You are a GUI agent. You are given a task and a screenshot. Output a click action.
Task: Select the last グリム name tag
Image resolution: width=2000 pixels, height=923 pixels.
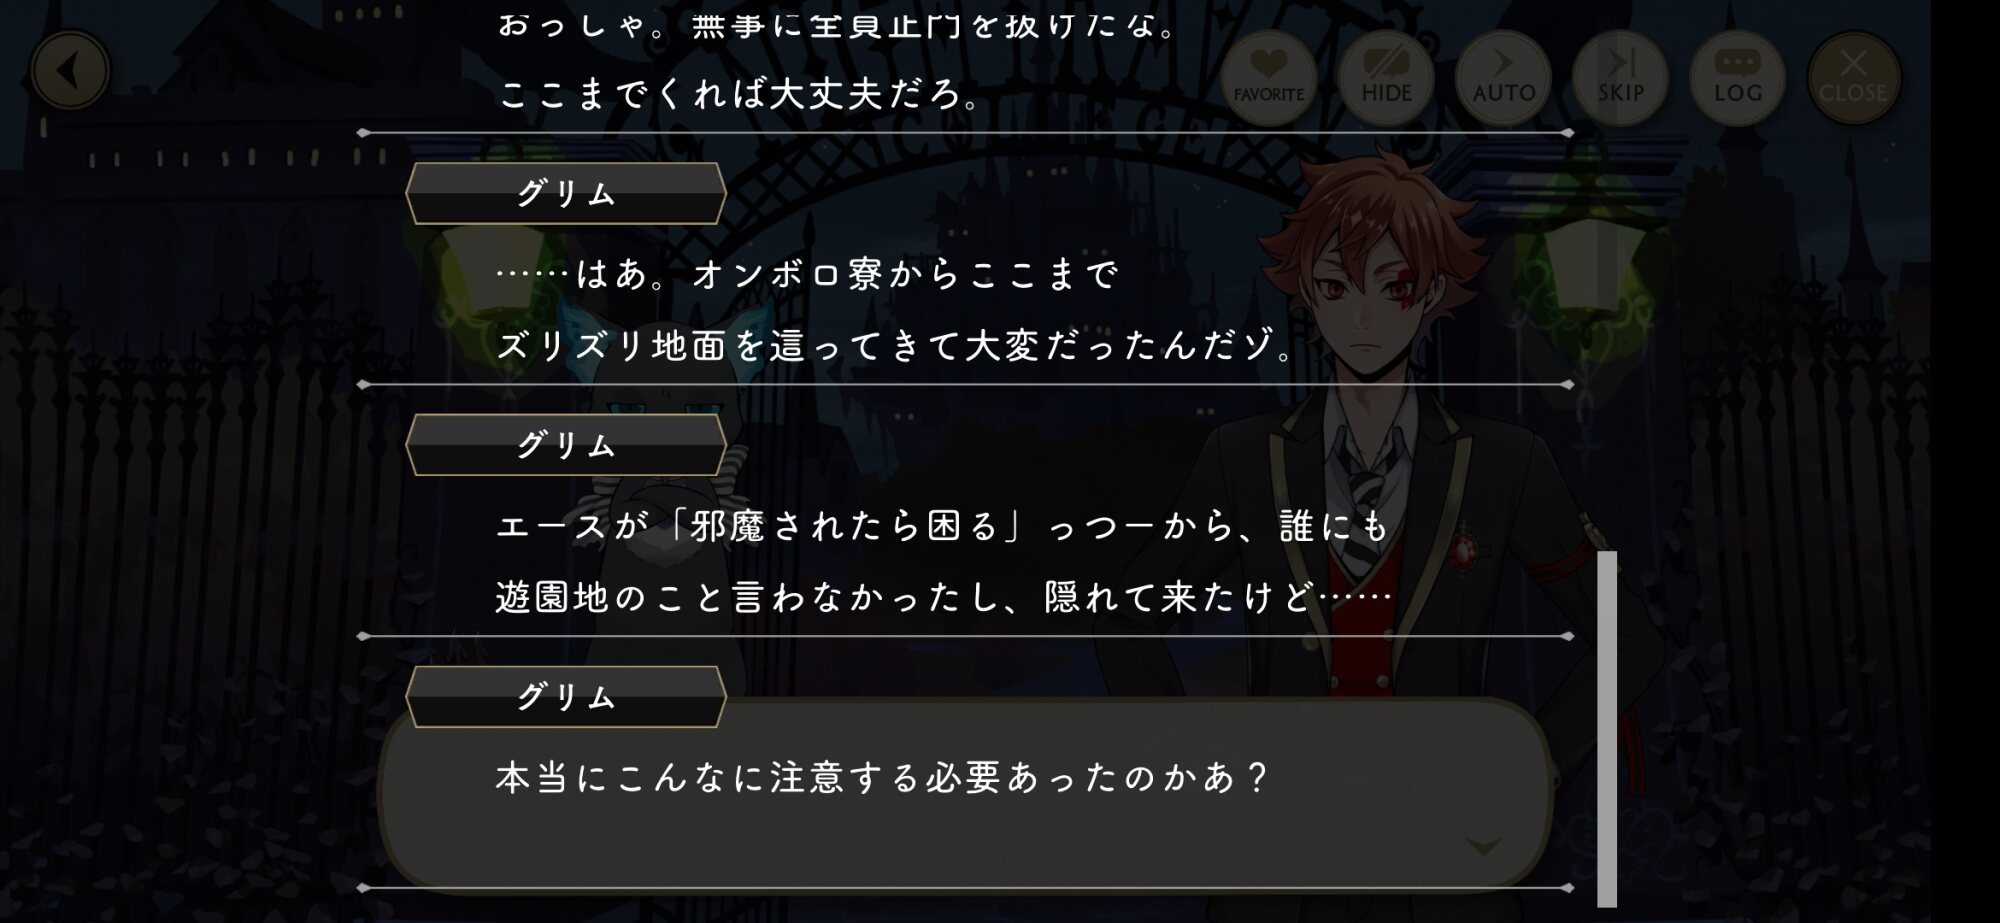click(566, 696)
